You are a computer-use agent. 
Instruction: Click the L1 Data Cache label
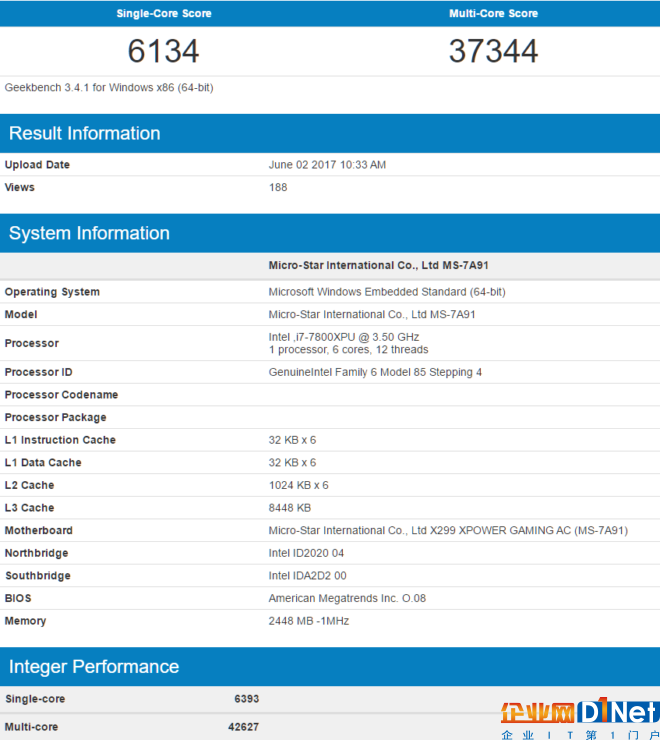(43, 462)
